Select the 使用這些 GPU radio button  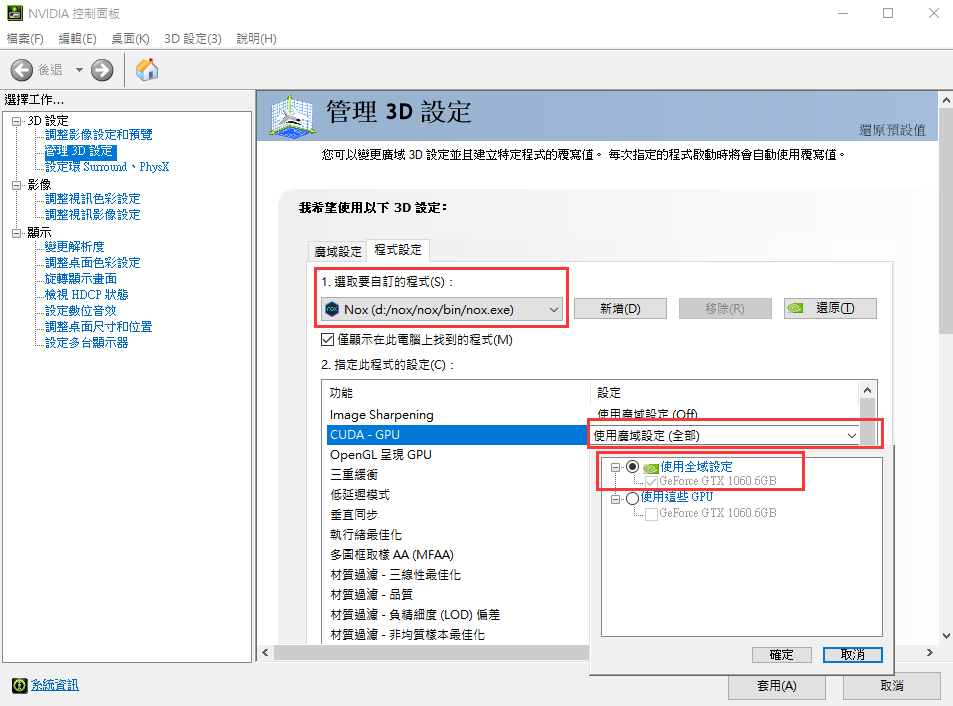(x=632, y=498)
